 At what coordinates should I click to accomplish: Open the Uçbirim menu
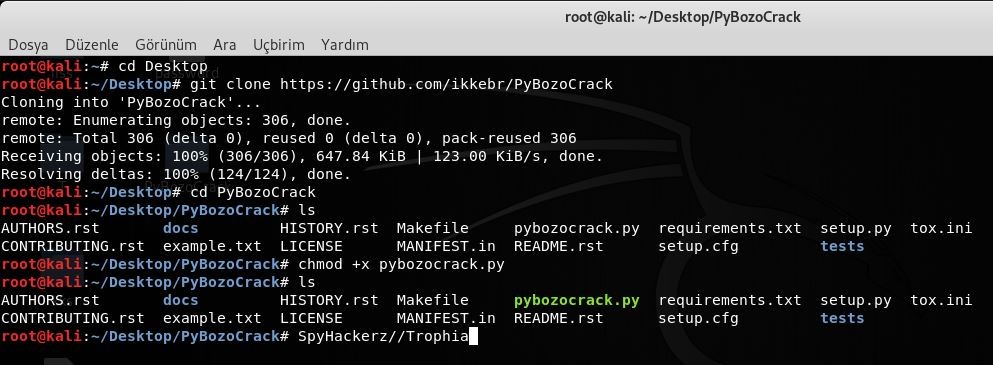279,45
